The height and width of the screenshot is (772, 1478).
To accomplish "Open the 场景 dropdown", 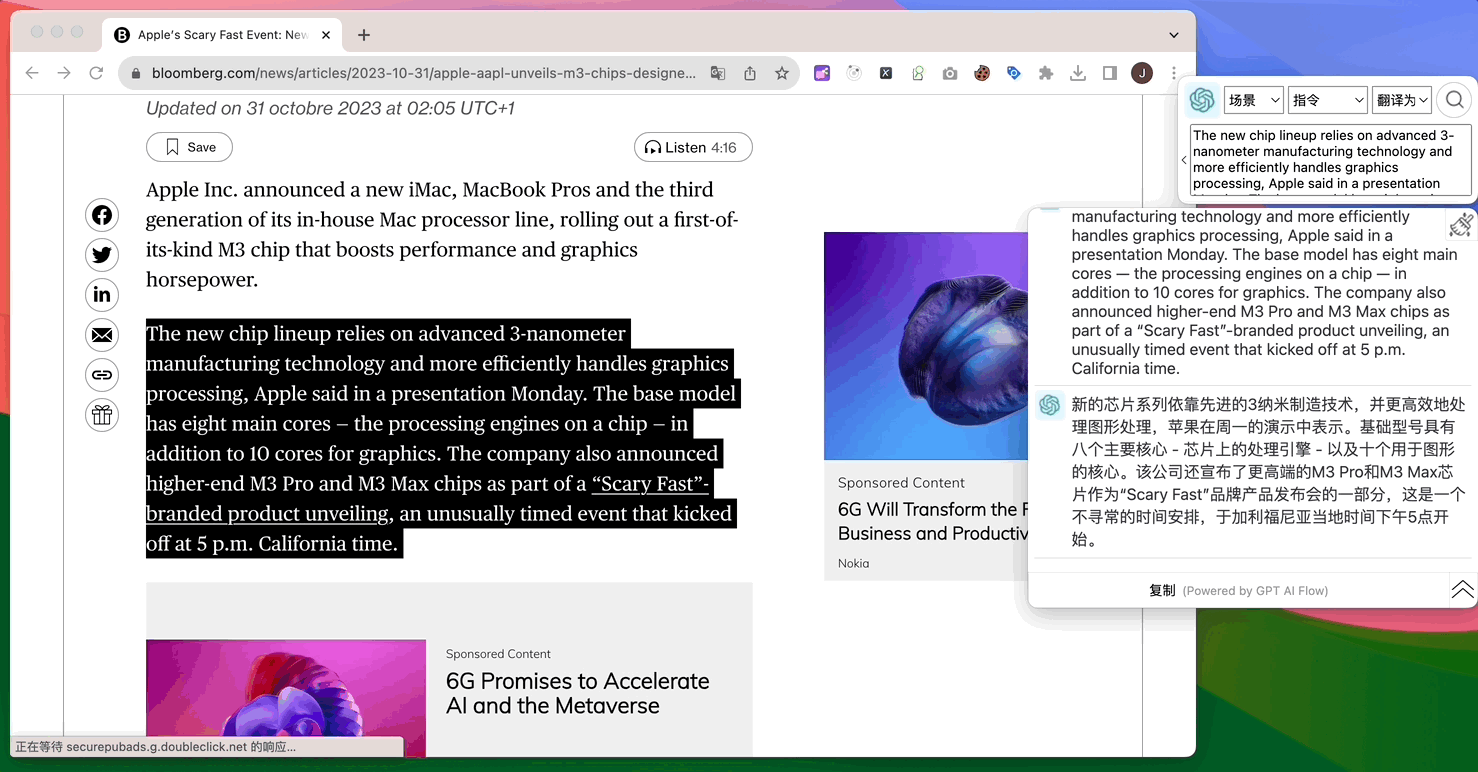I will [x=1253, y=100].
